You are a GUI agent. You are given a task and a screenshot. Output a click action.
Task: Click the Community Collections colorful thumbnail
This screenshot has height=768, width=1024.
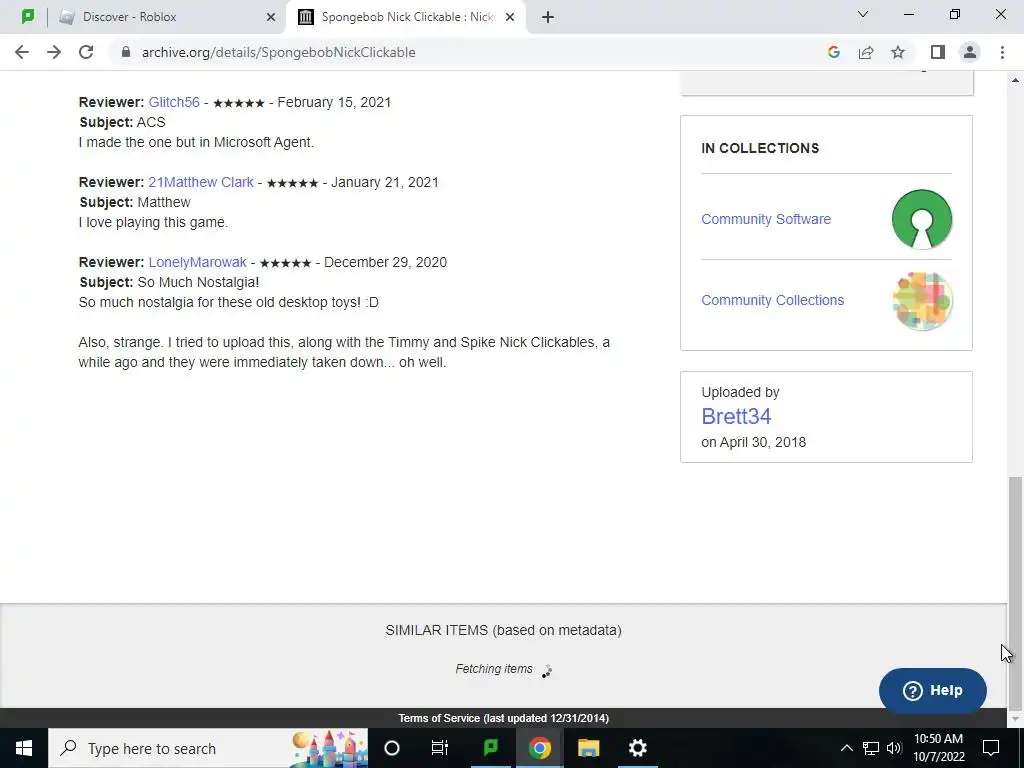tap(921, 300)
